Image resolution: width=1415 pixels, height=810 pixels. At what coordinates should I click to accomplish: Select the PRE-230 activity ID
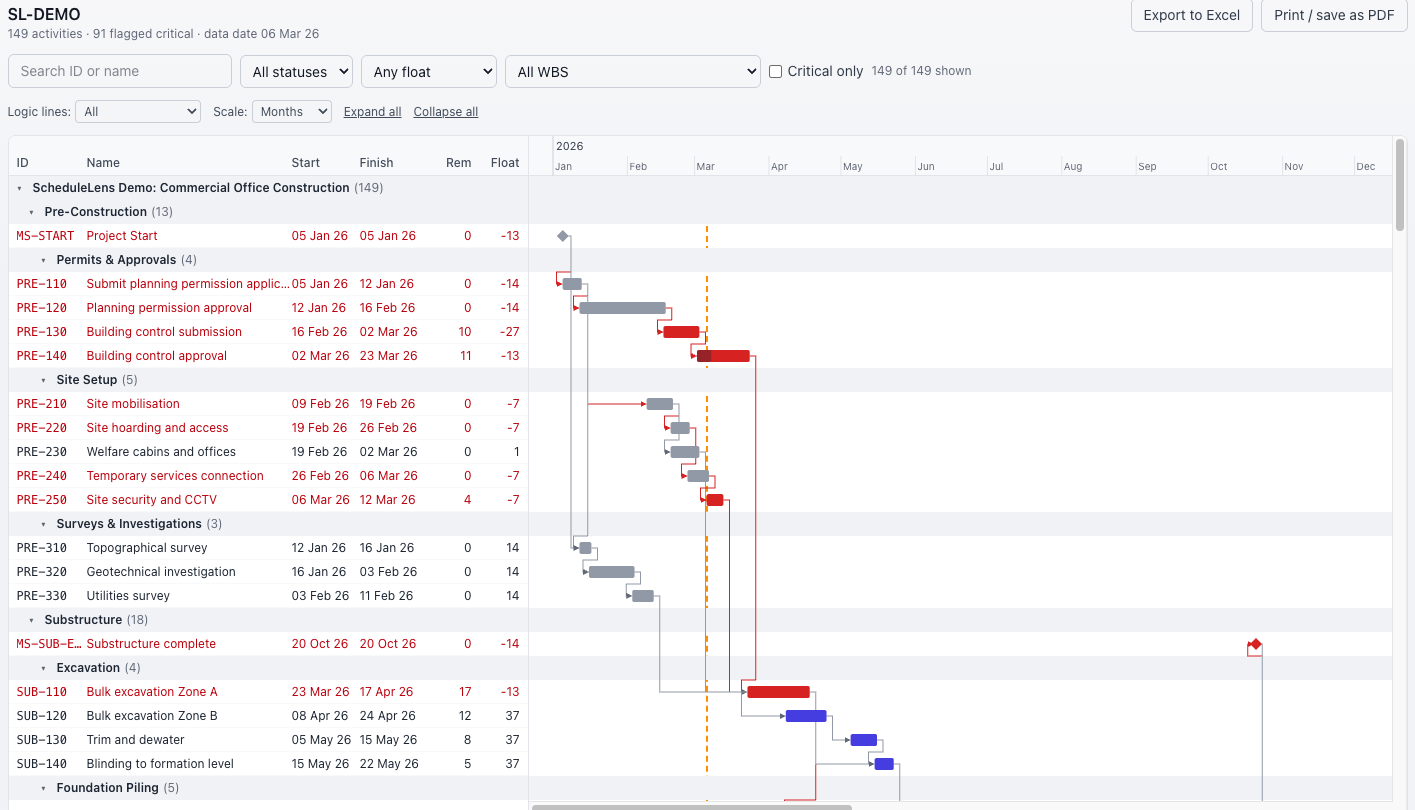(42, 452)
